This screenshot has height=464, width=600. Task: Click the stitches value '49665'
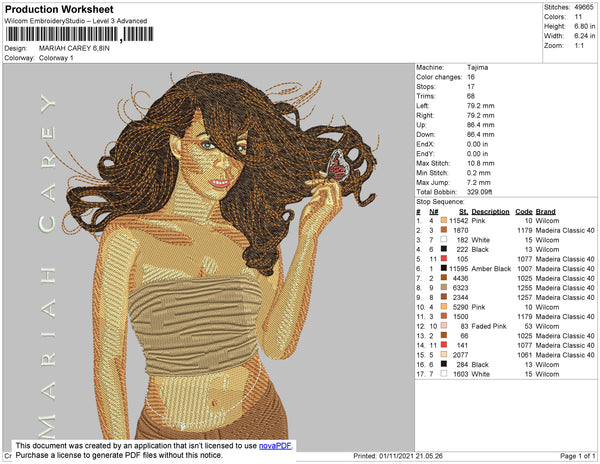tap(584, 7)
